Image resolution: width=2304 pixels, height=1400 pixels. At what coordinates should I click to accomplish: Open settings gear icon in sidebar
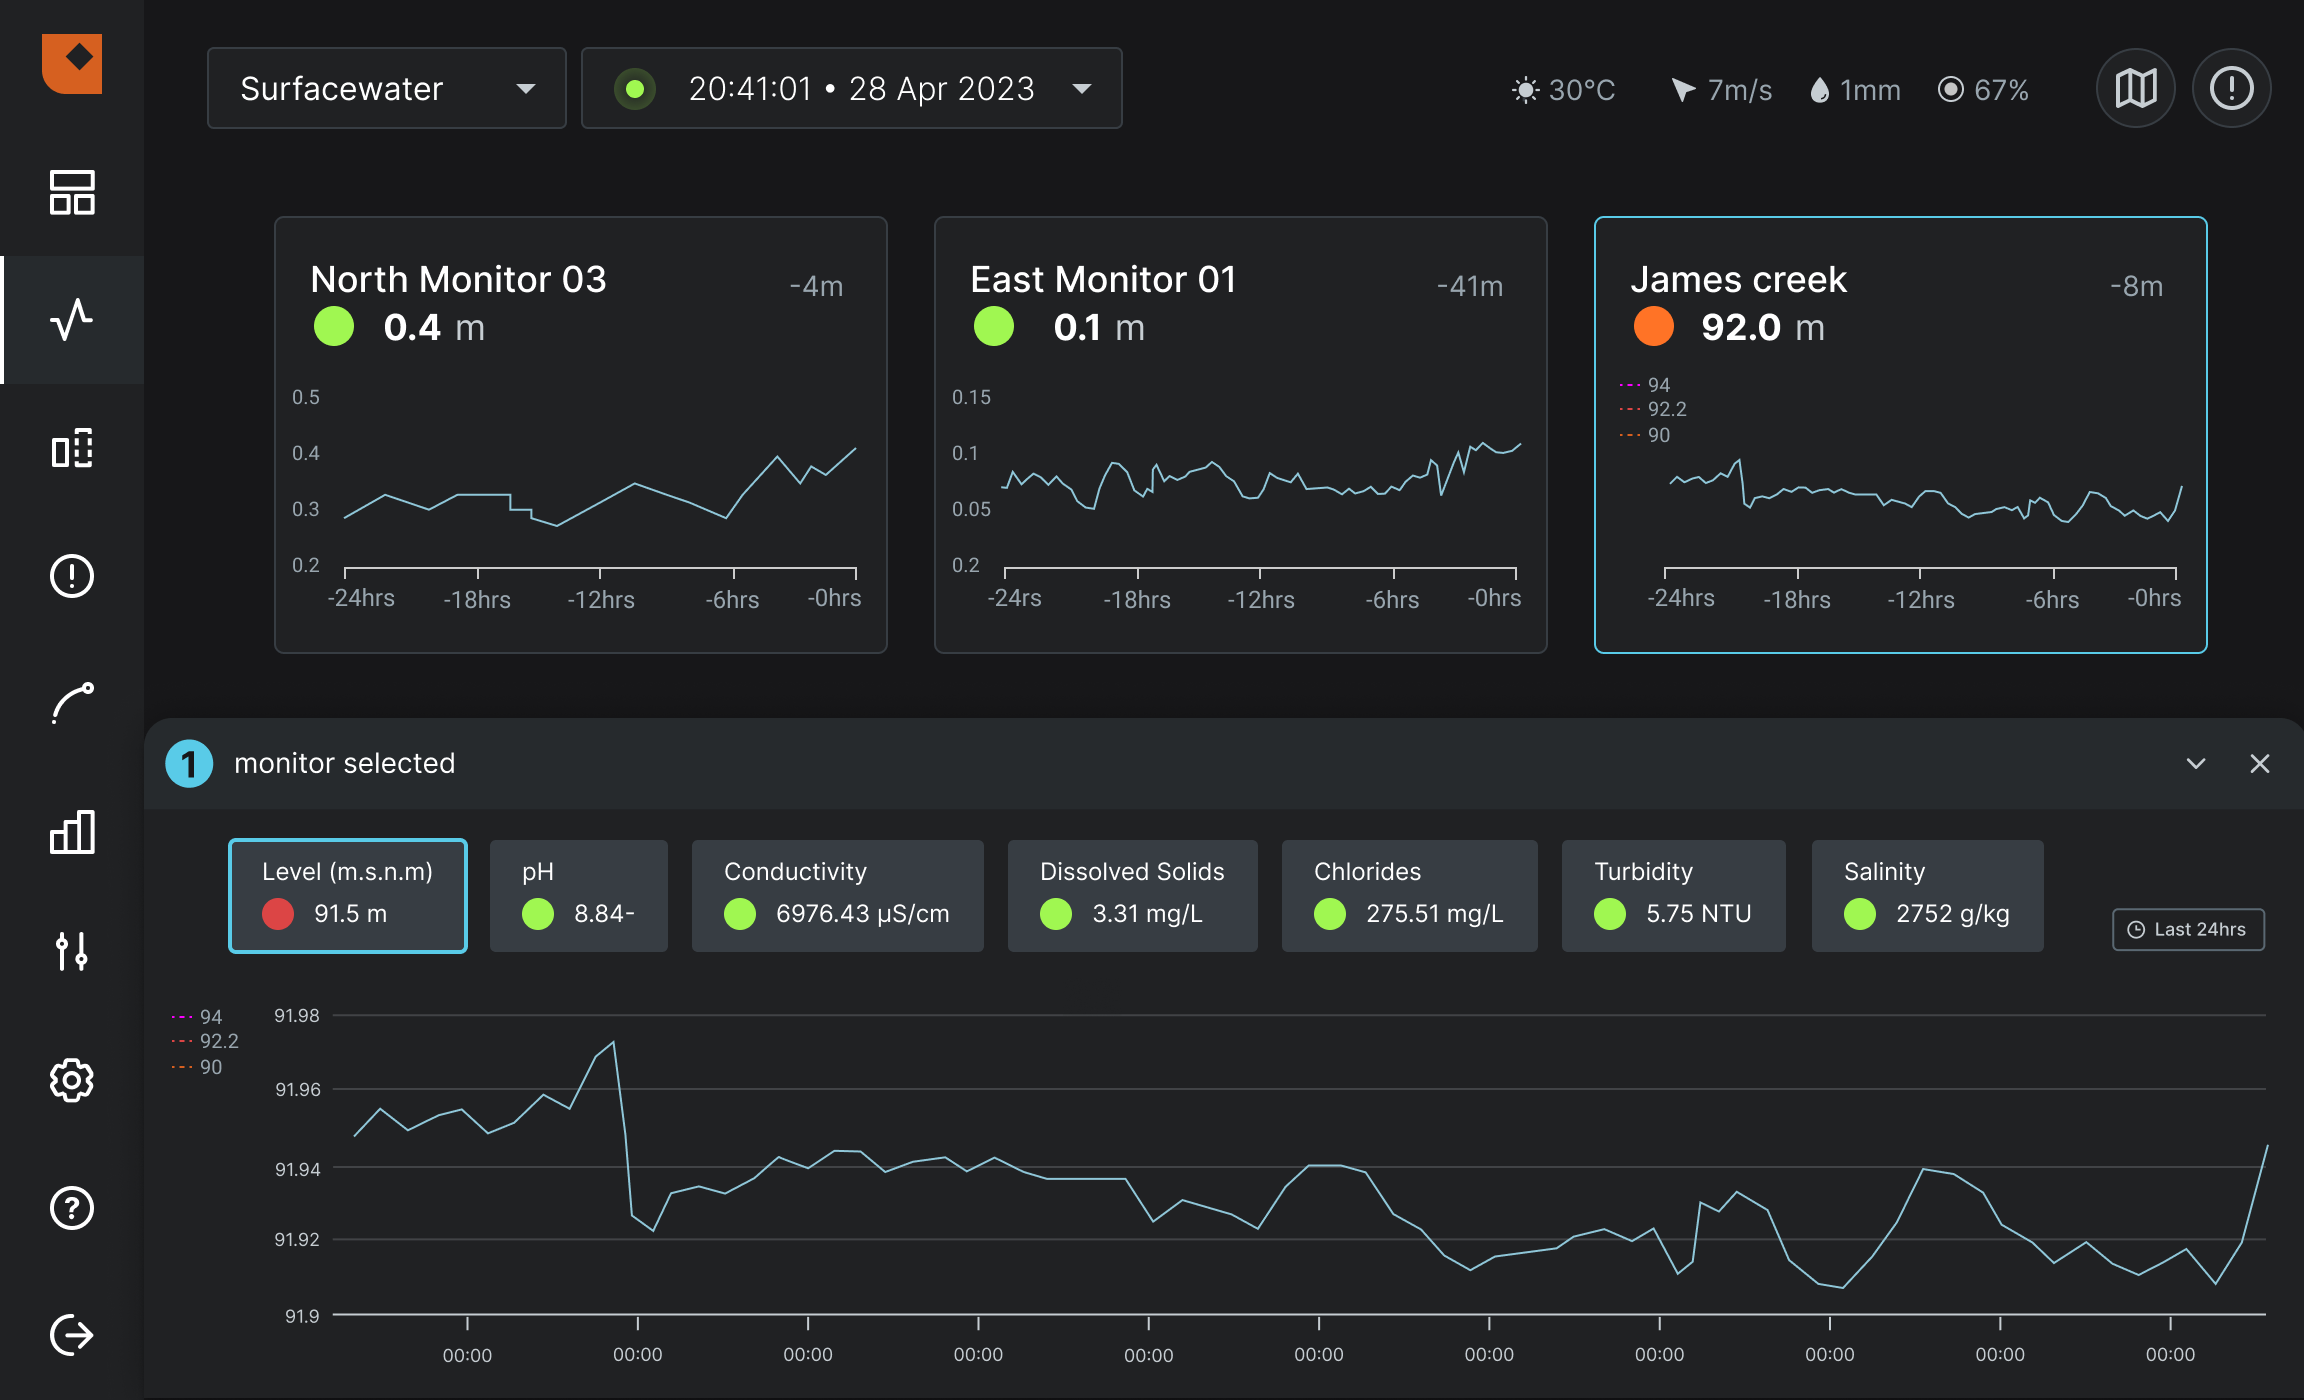72,1080
